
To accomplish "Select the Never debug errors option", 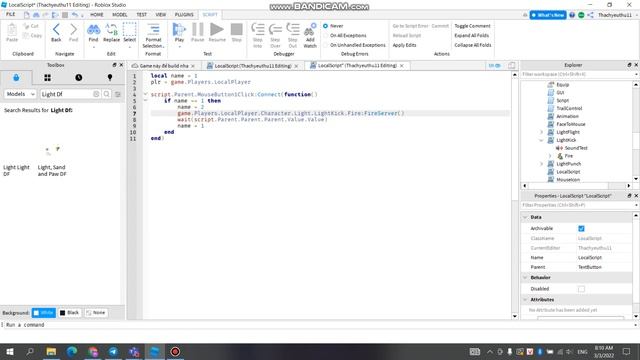I will click(x=325, y=26).
